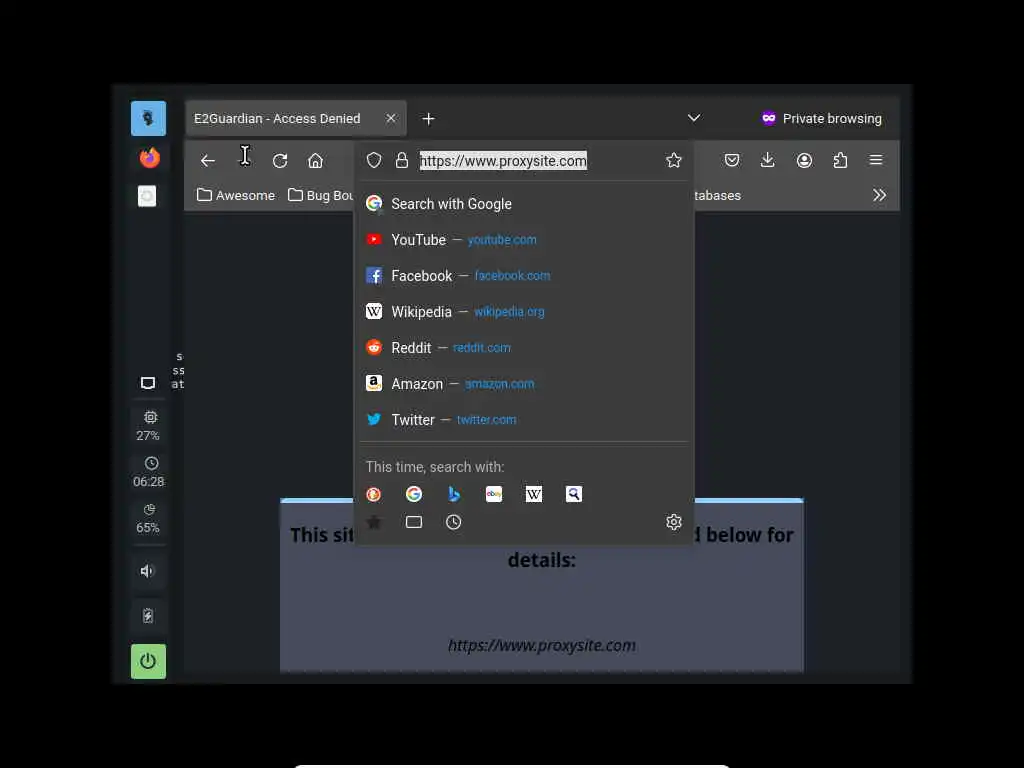
Task: Click the battery charging dock icon
Action: click(148, 615)
